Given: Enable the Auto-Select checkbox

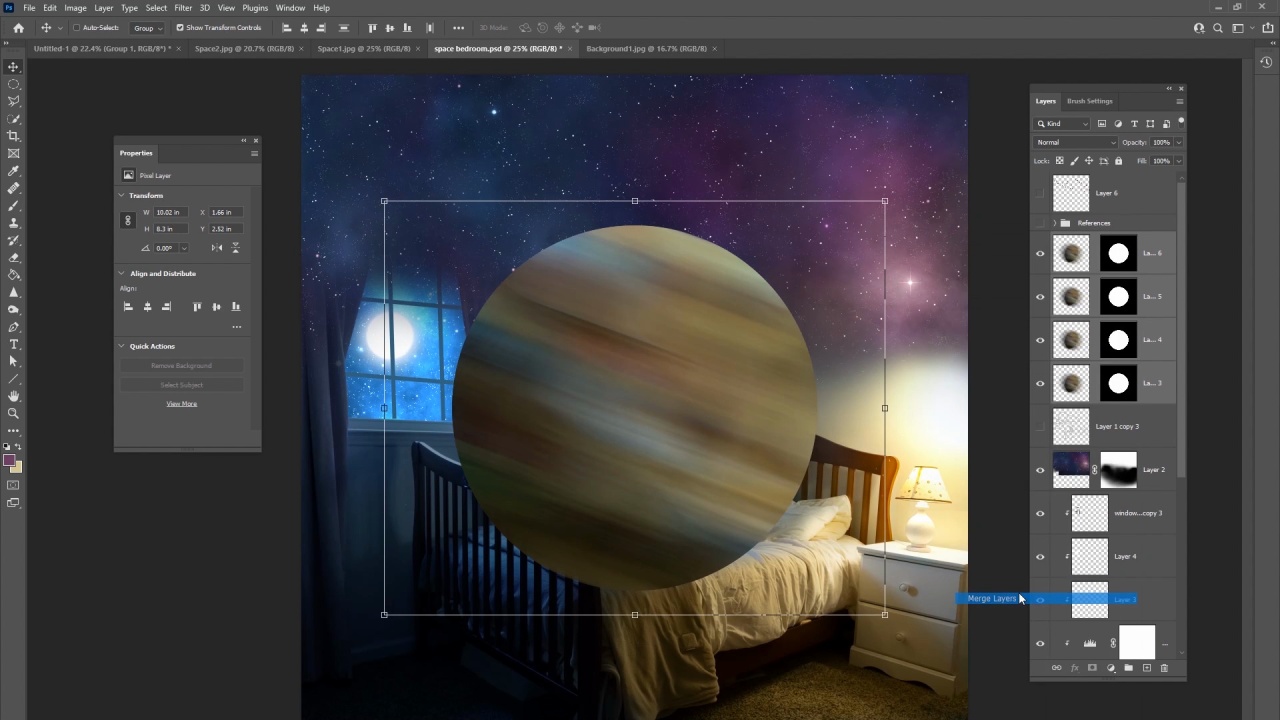Looking at the screenshot, I should click(x=77, y=28).
